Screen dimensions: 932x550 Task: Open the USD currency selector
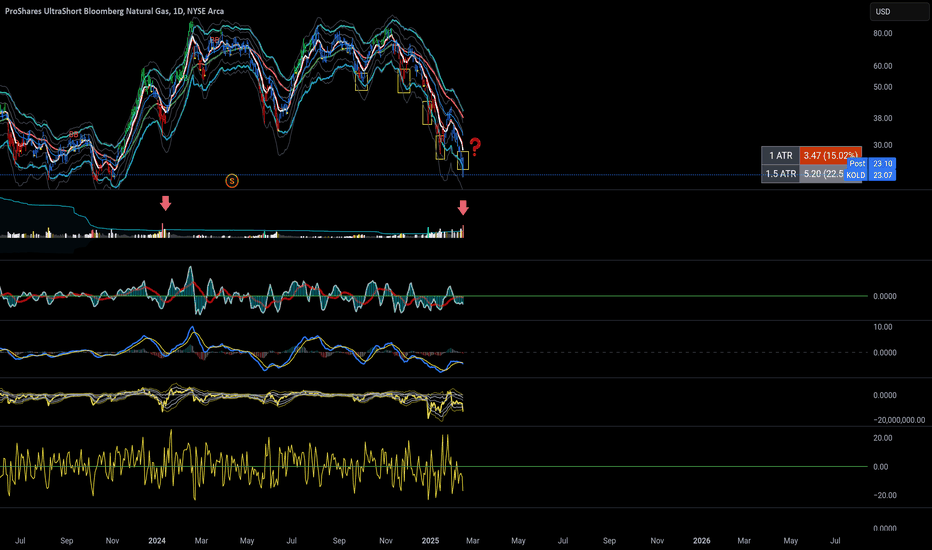pos(899,12)
